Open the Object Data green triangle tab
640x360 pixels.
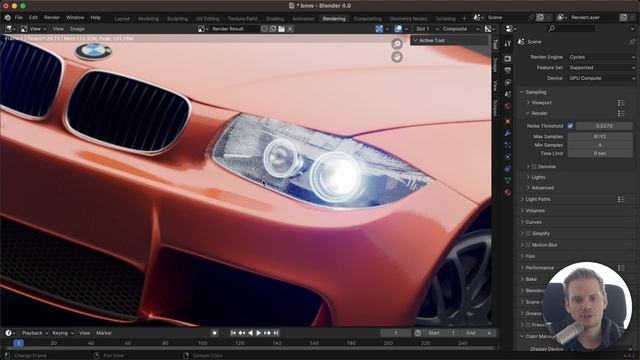(x=508, y=180)
